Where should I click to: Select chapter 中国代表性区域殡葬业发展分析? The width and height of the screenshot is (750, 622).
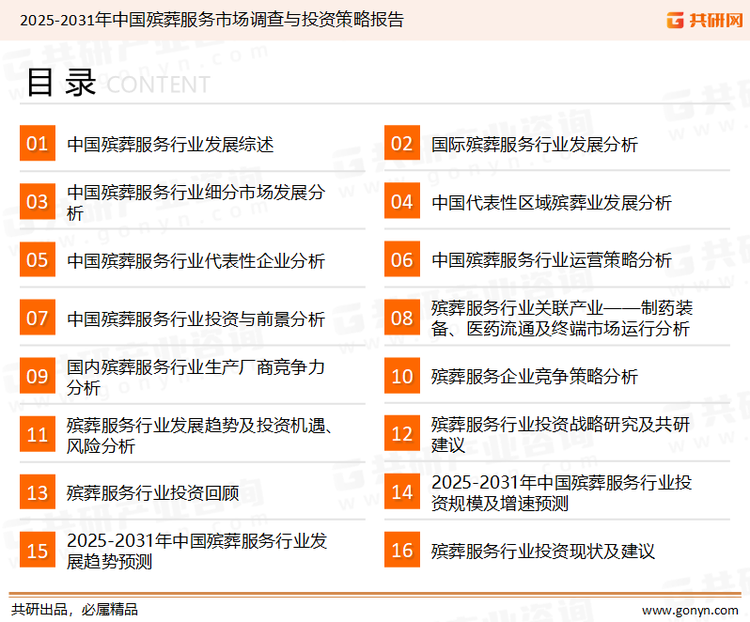tap(551, 202)
